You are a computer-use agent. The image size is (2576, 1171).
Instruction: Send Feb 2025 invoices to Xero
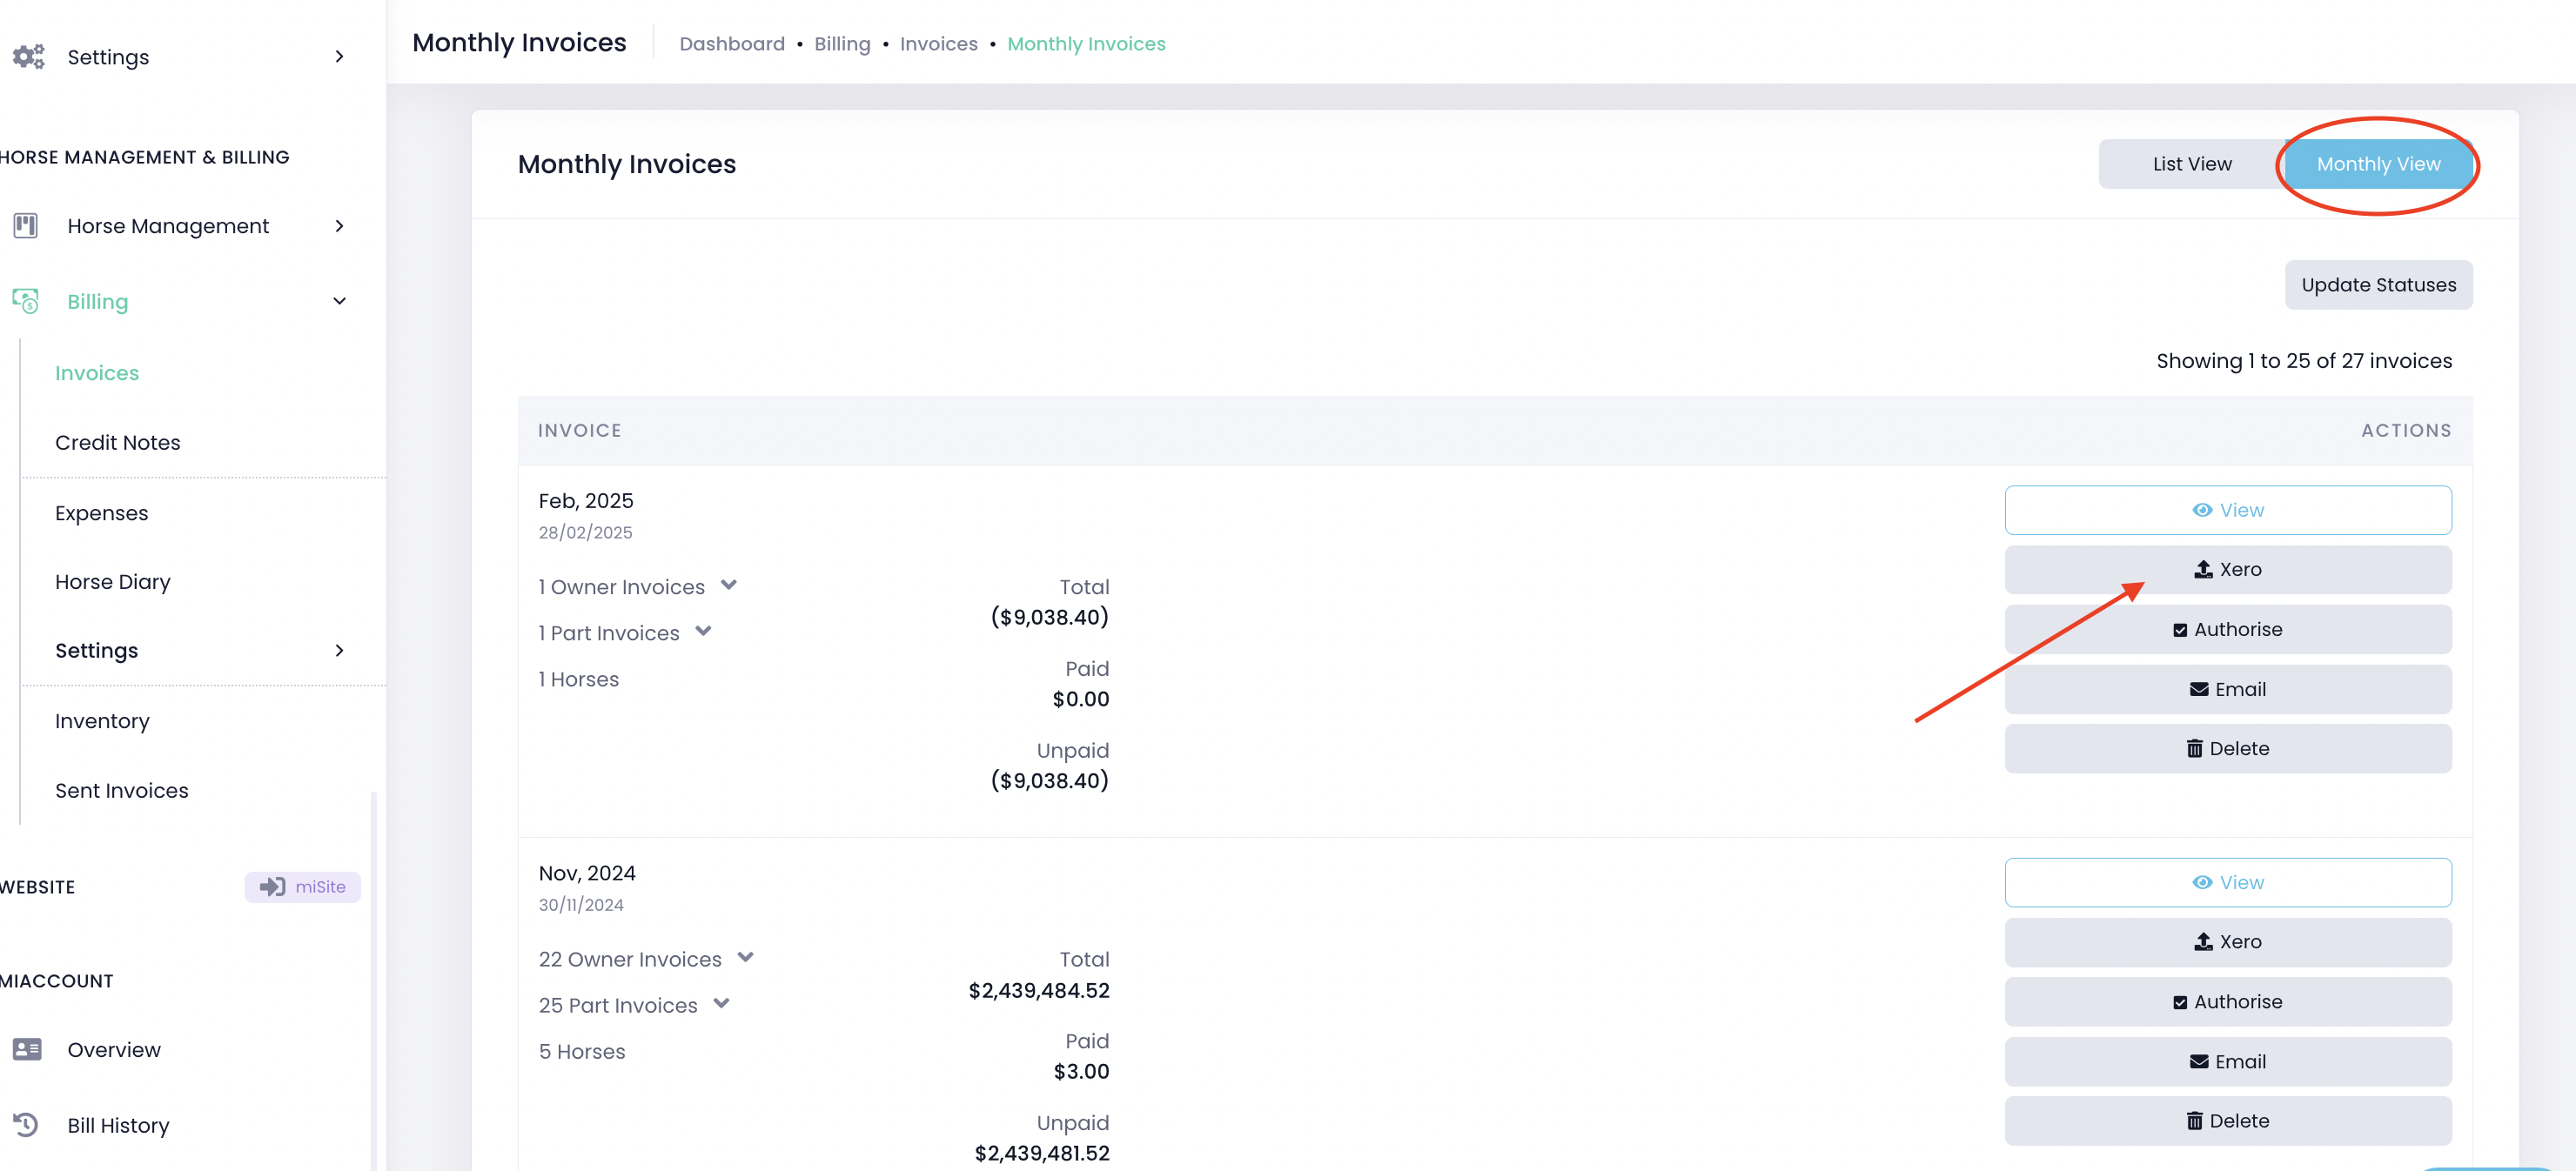click(2228, 569)
